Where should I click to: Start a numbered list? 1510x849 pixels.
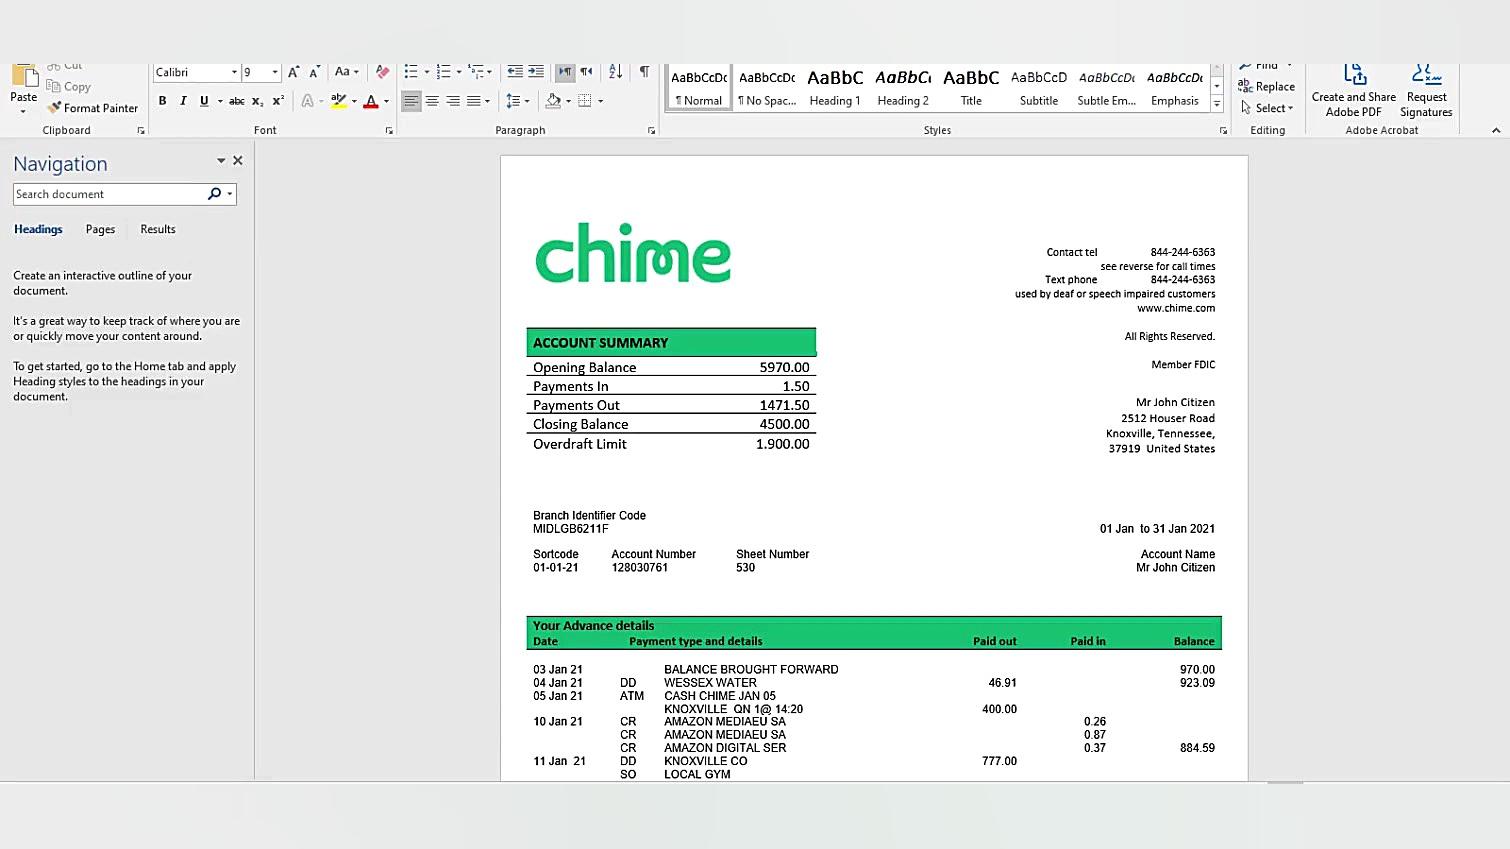pos(443,72)
